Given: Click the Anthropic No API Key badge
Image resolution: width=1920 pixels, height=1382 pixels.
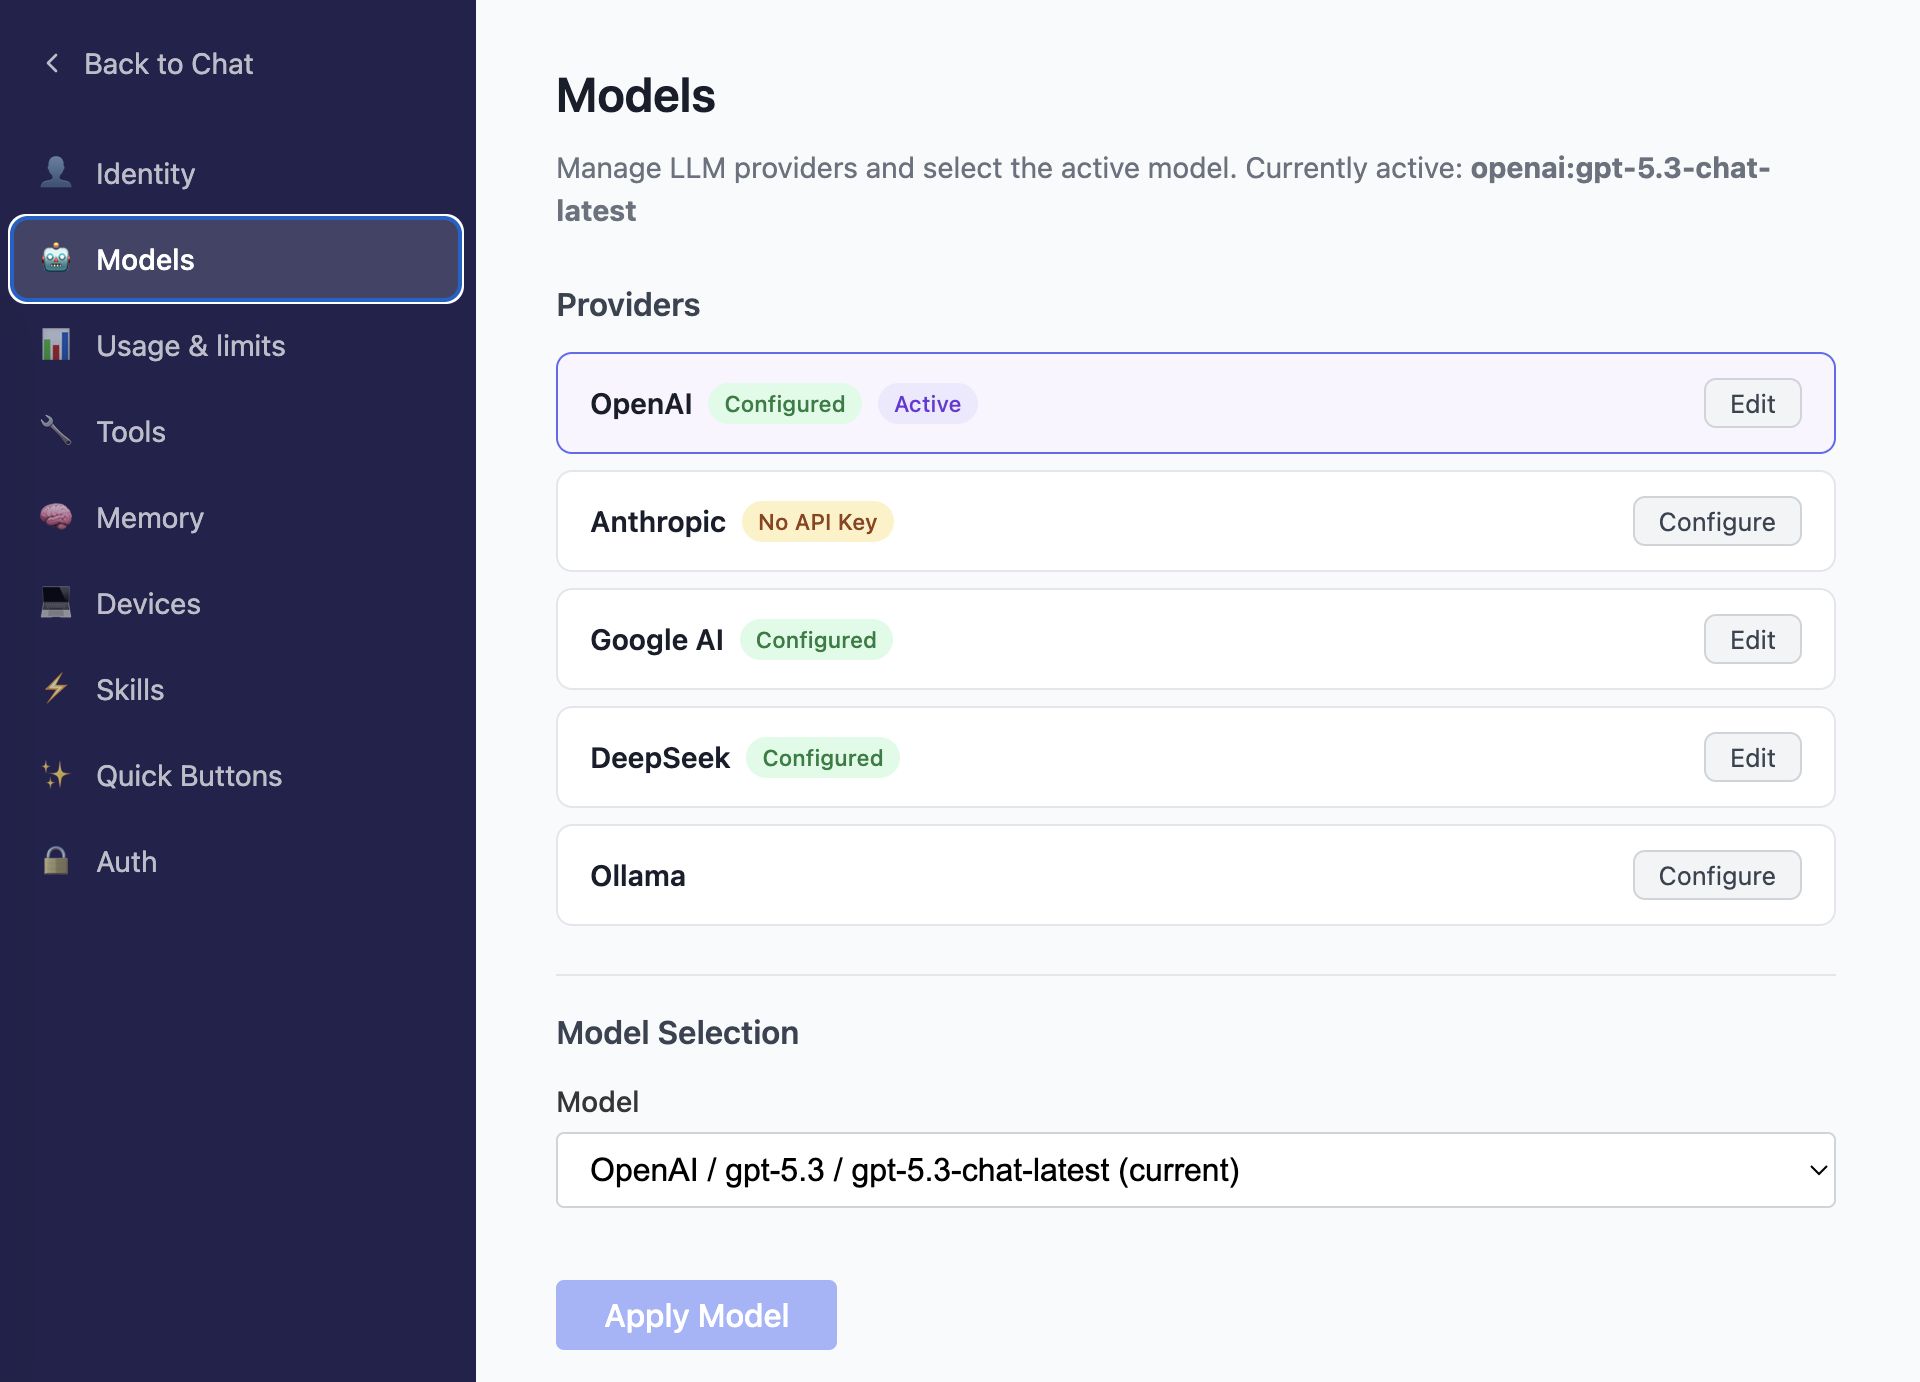Looking at the screenshot, I should point(817,522).
